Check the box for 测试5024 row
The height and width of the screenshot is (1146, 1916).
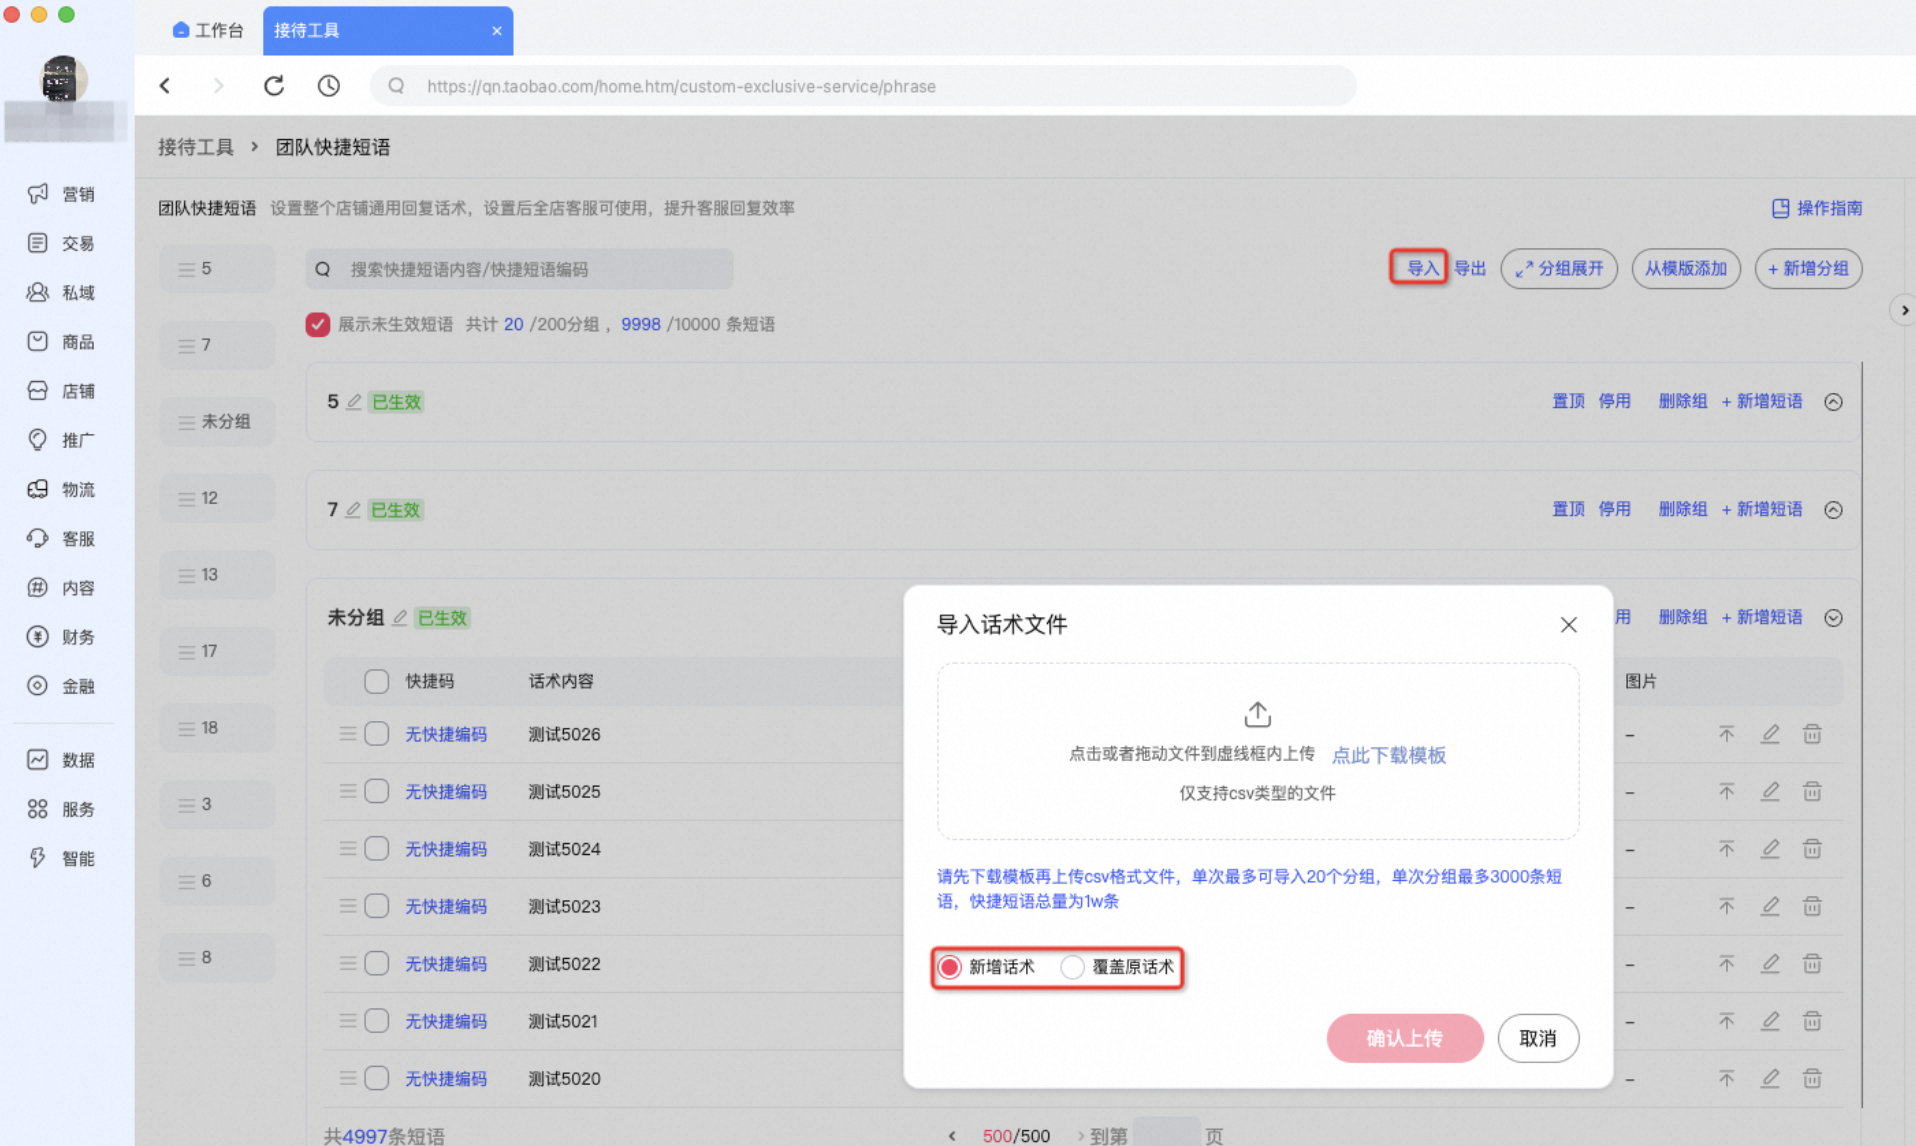[x=376, y=849]
